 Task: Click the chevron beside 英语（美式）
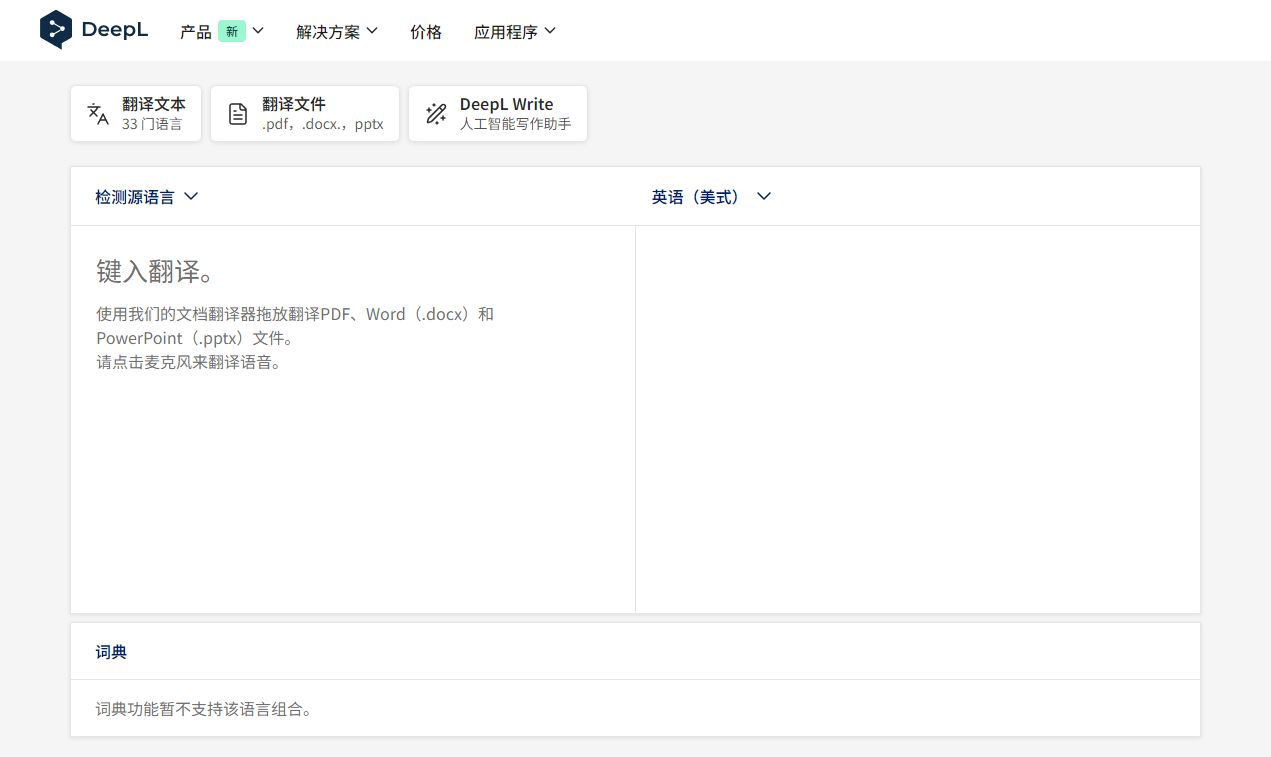point(764,197)
